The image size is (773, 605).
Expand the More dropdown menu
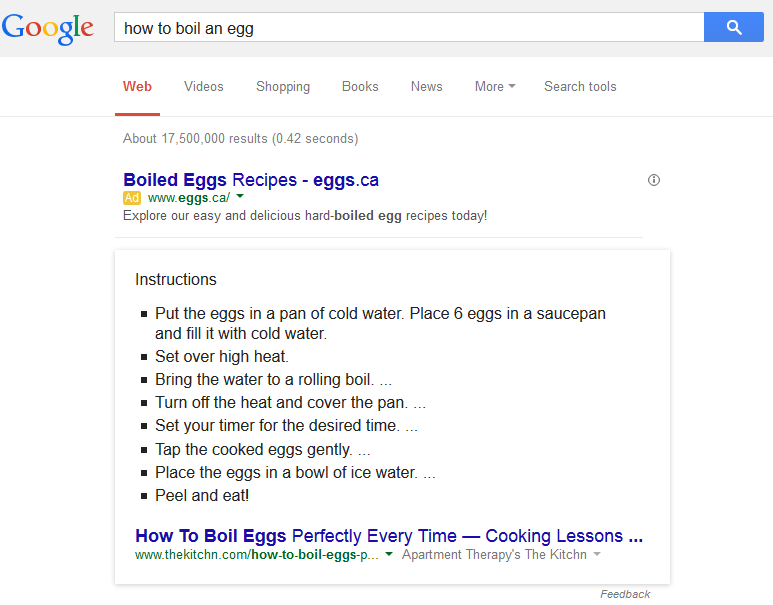pyautogui.click(x=495, y=87)
